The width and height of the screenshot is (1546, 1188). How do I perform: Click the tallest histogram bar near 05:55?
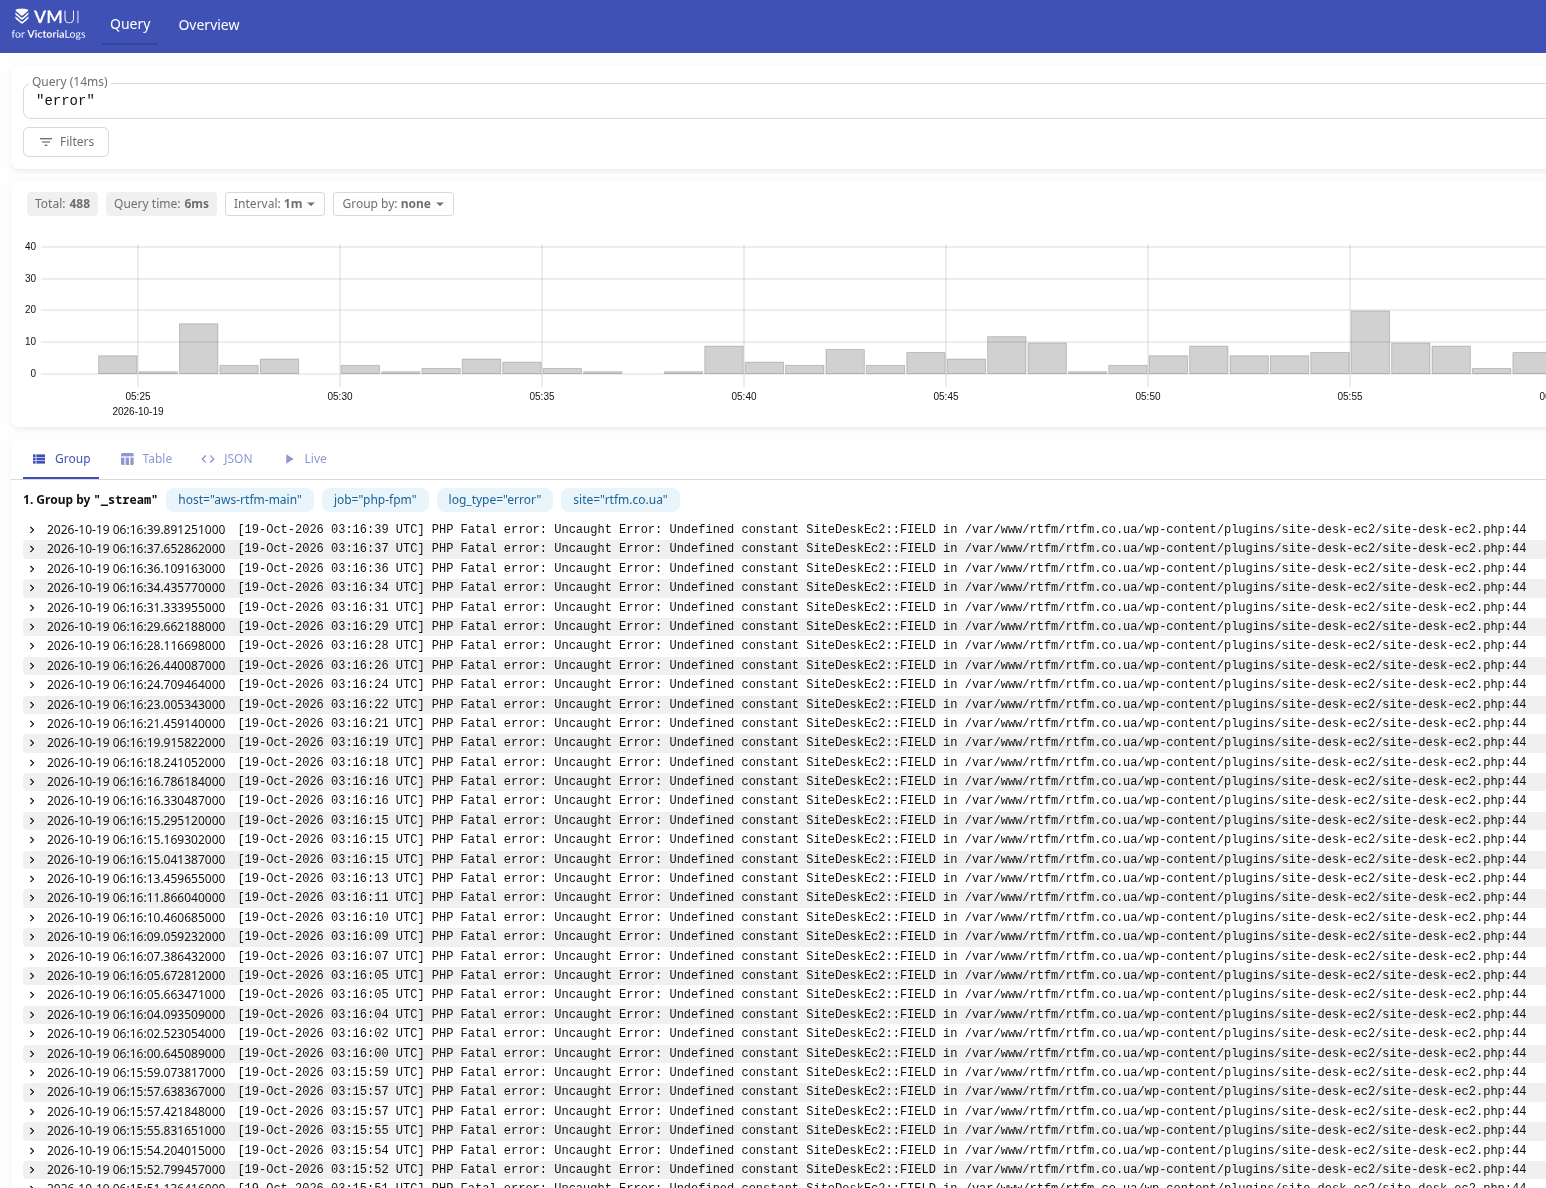tap(1370, 342)
